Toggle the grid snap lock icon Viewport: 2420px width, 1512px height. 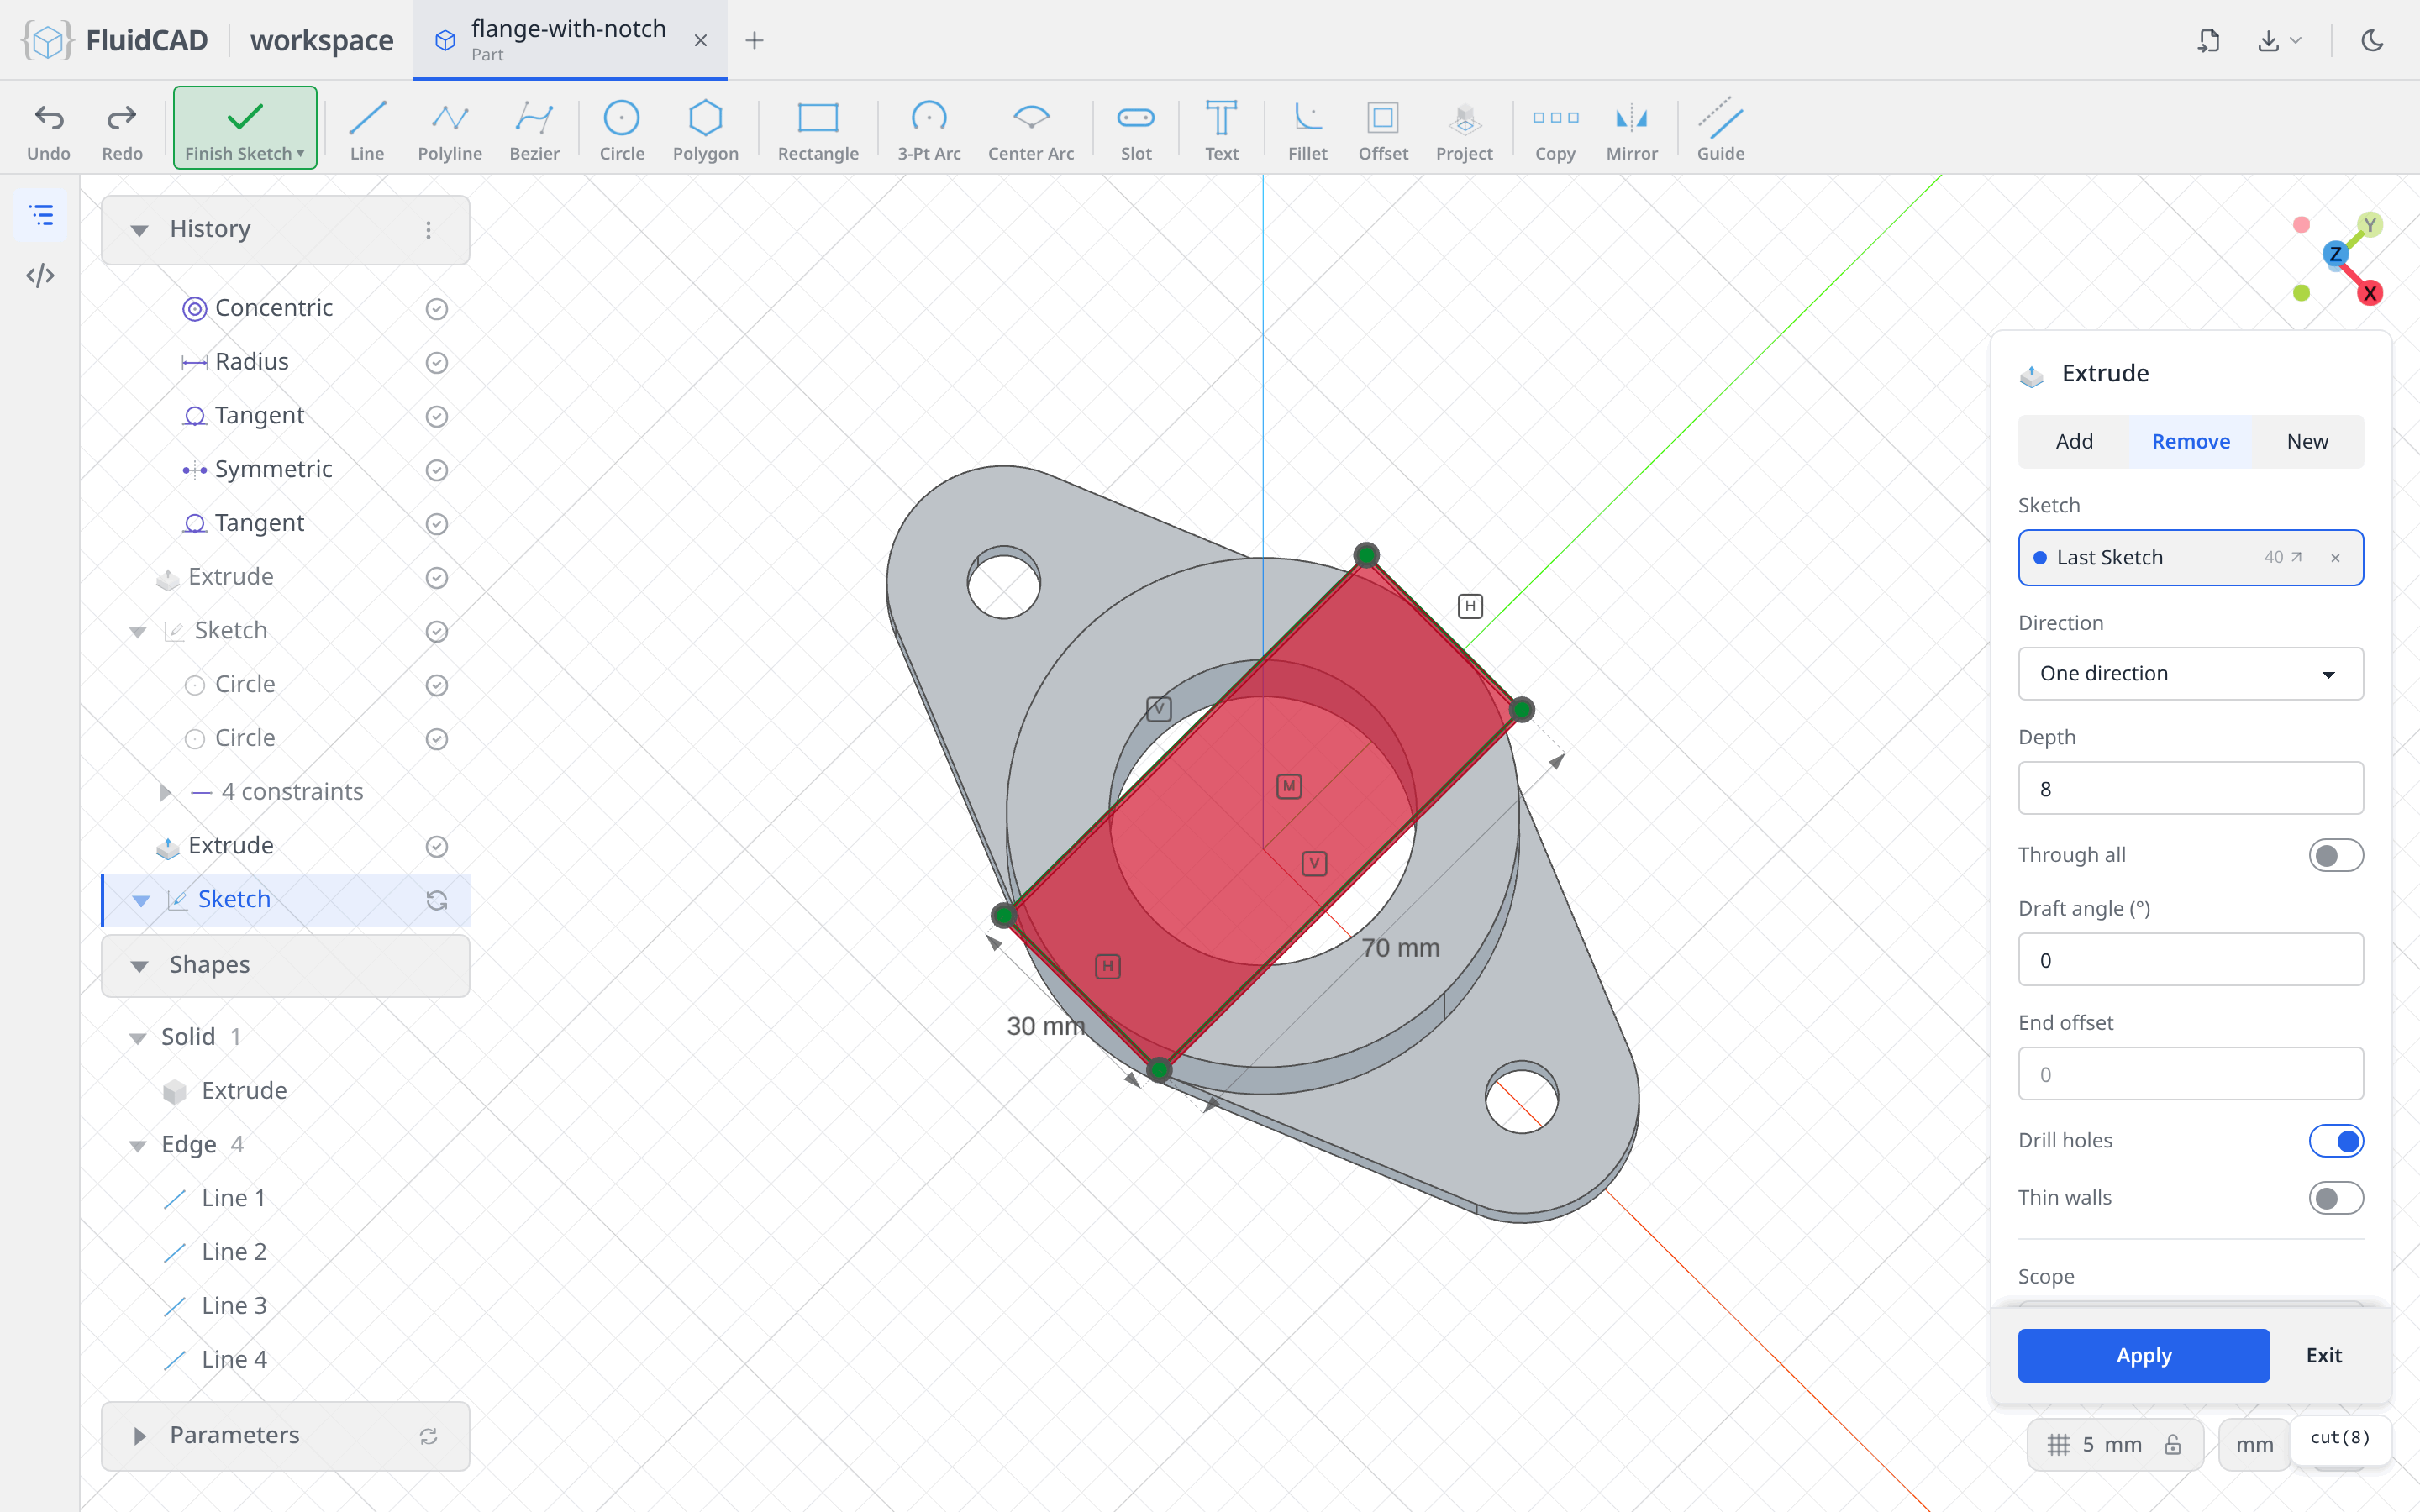[x=2173, y=1444]
